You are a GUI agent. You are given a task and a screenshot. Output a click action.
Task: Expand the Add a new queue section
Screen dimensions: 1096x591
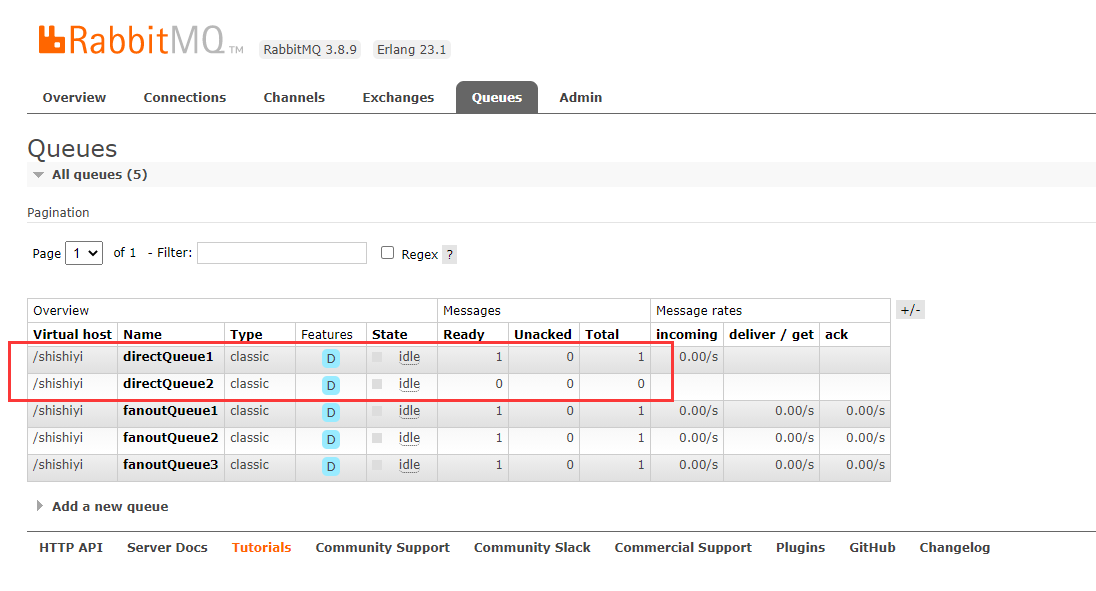pyautogui.click(x=102, y=506)
